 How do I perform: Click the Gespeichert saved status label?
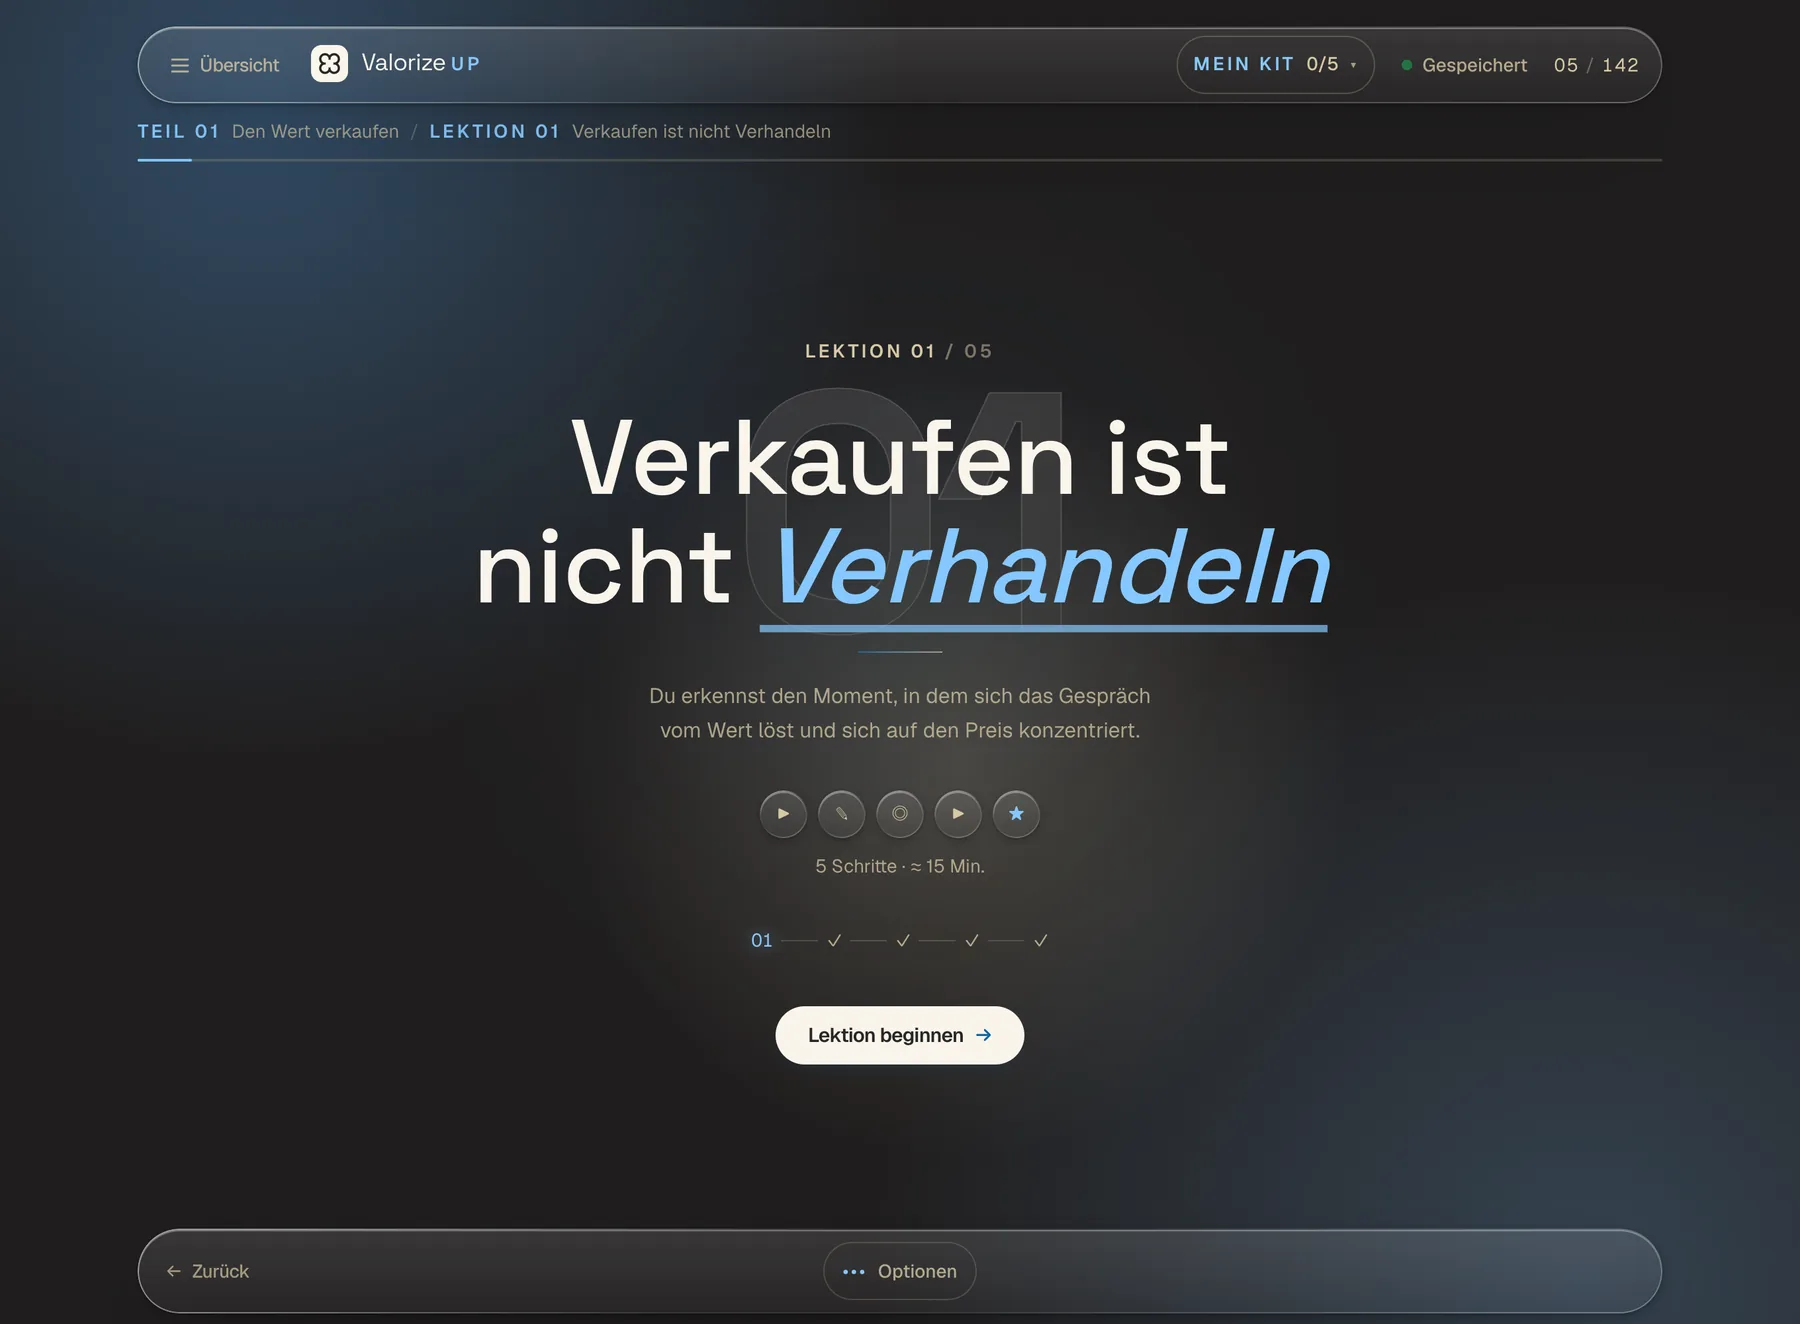point(1474,65)
